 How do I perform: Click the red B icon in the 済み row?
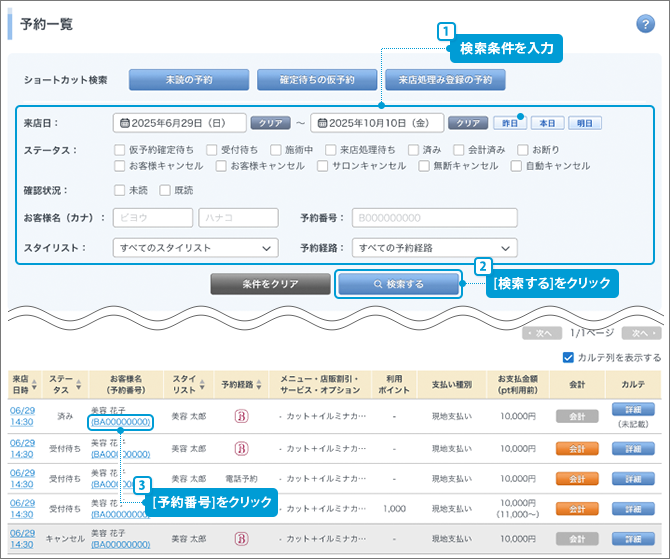(240, 416)
